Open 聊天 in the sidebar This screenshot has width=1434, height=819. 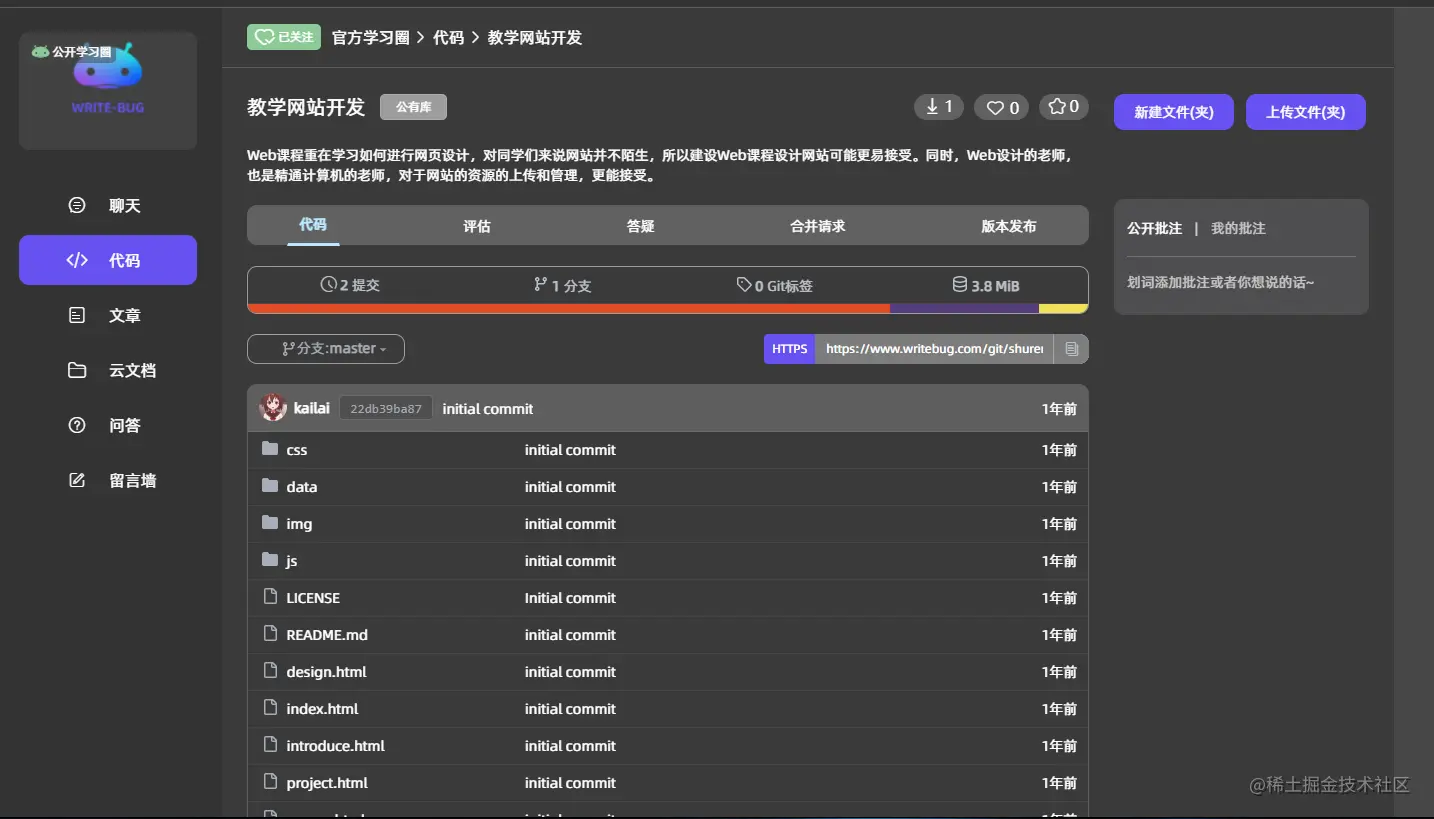108,205
